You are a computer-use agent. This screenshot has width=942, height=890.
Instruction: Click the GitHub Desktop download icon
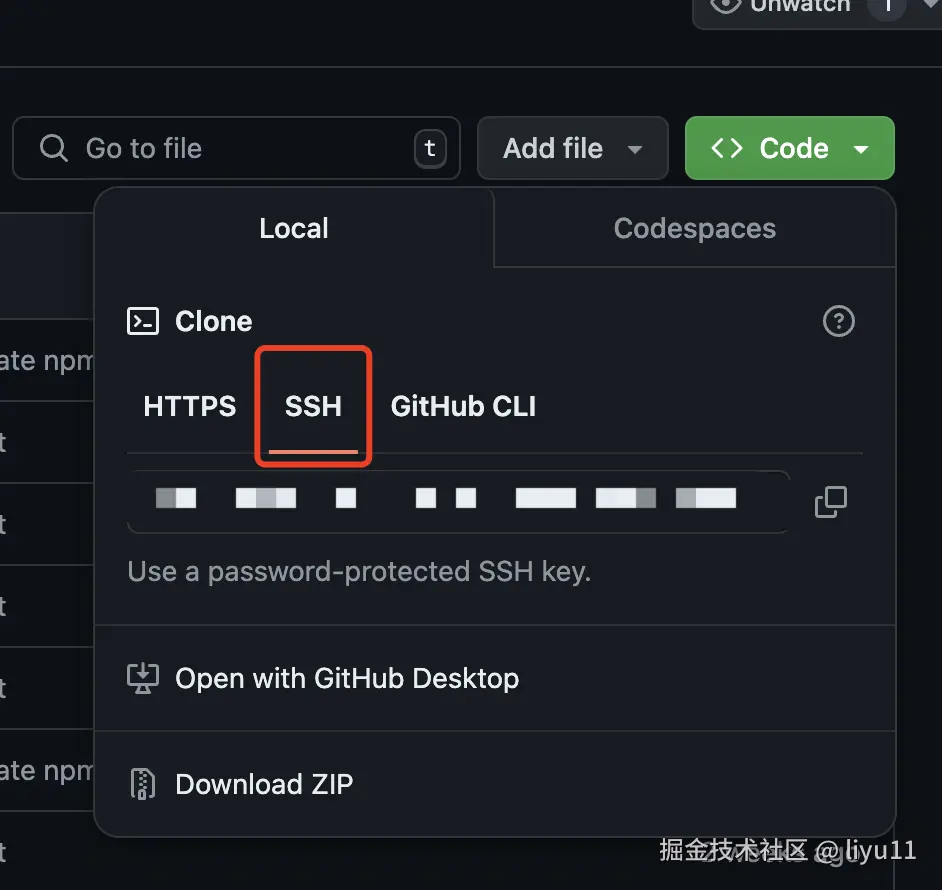click(x=143, y=678)
